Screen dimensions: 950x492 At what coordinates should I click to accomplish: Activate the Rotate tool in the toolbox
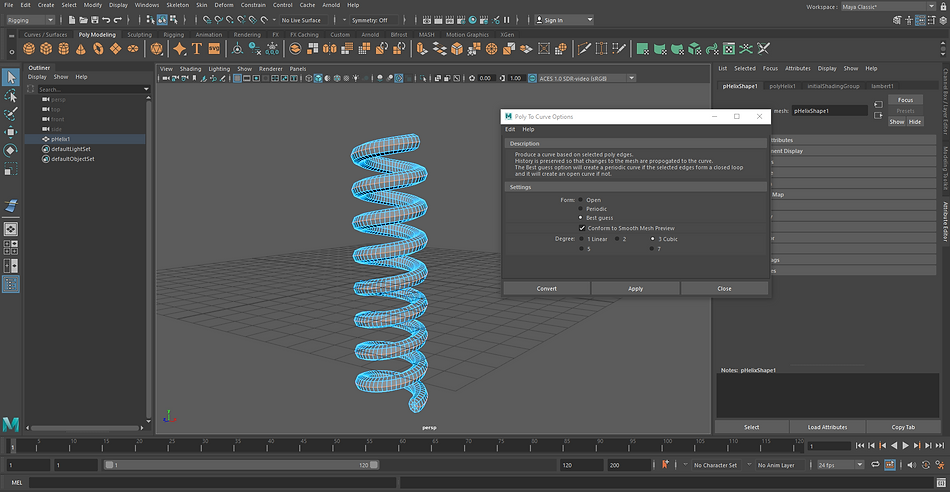click(x=11, y=150)
